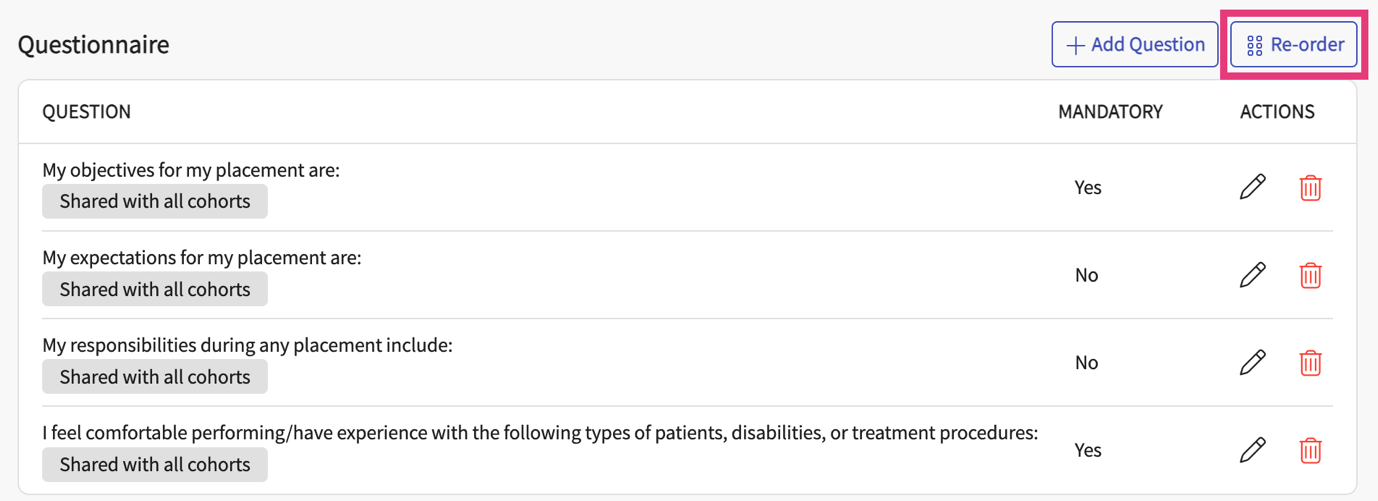Click the 'Shared with all cohorts' tag under comfortable performing
The width and height of the screenshot is (1378, 501).
155,465
